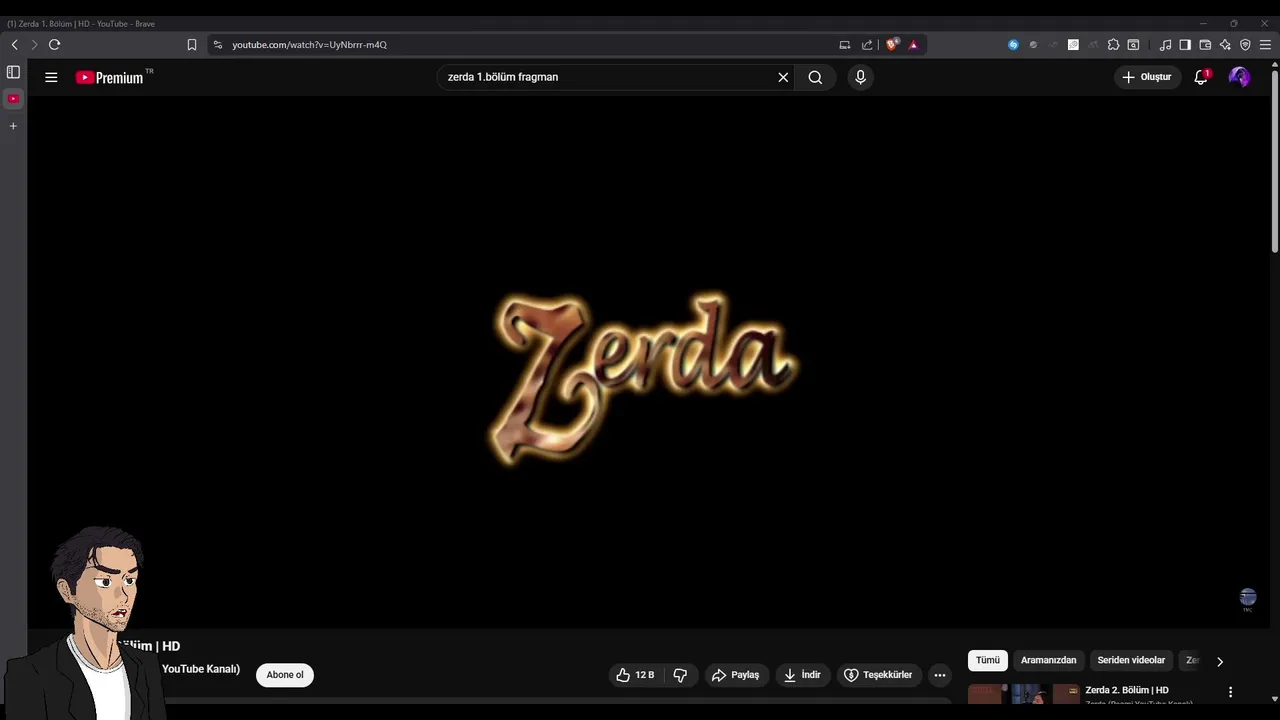Send thanks using Teşekkürler button
Viewport: 1280px width, 720px height.
pos(878,675)
